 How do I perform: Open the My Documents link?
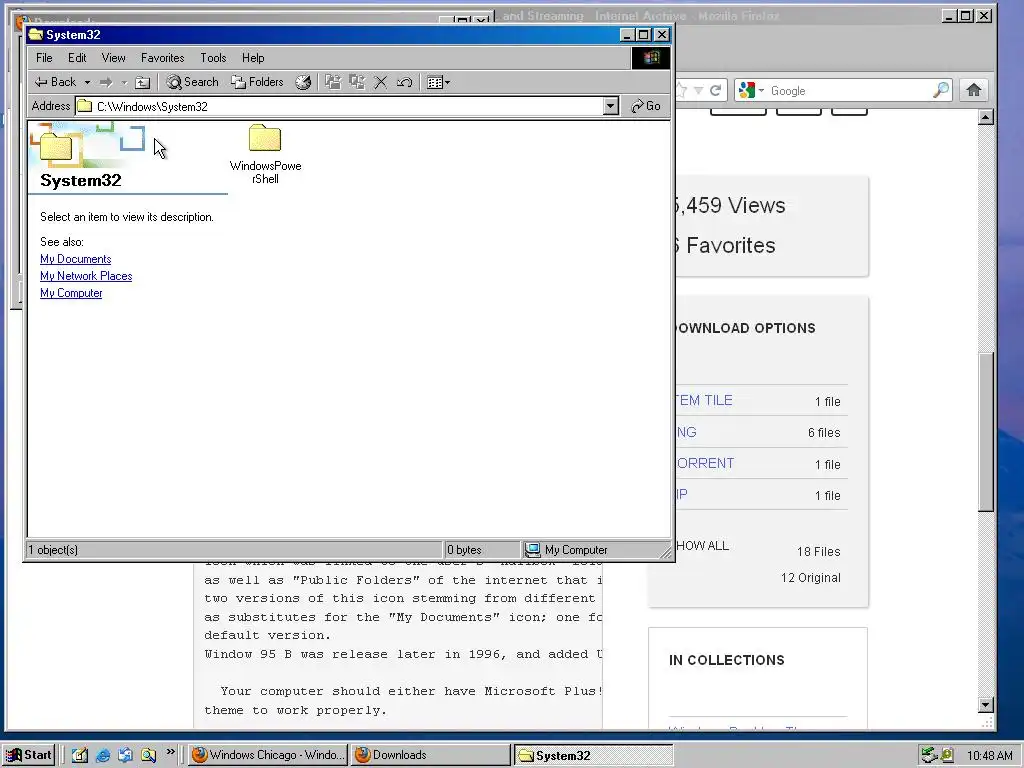(76, 259)
